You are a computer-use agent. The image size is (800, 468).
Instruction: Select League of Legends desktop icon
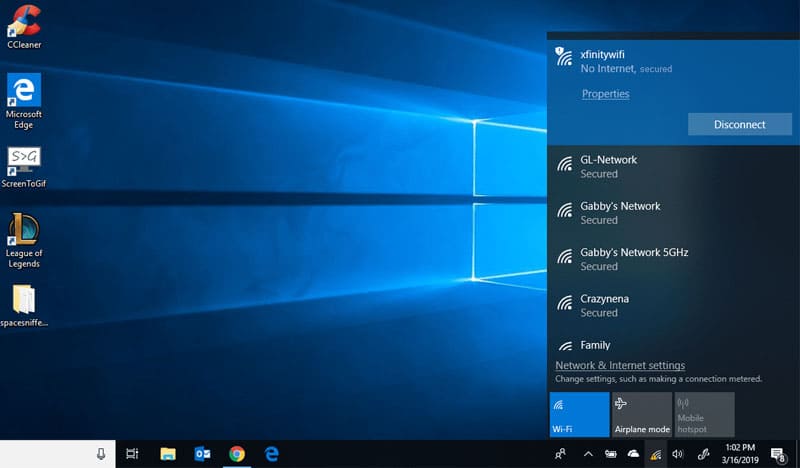24,236
